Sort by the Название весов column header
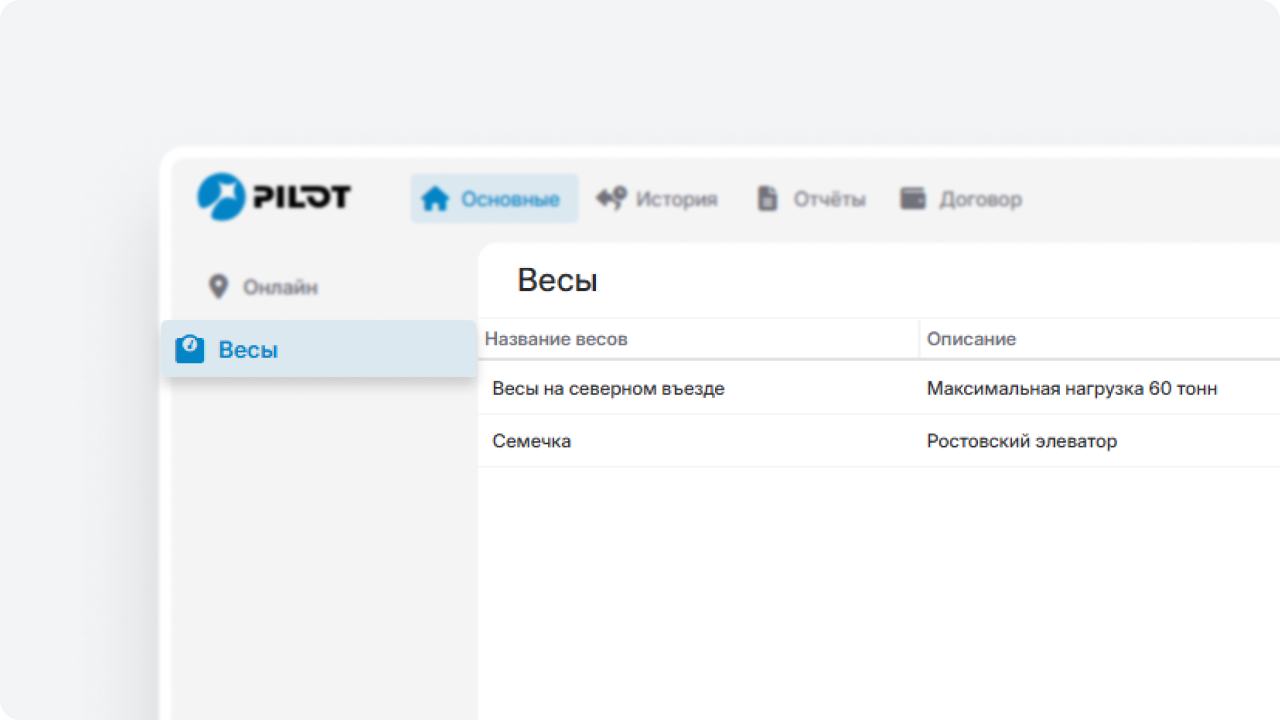The width and height of the screenshot is (1280, 720). [556, 339]
